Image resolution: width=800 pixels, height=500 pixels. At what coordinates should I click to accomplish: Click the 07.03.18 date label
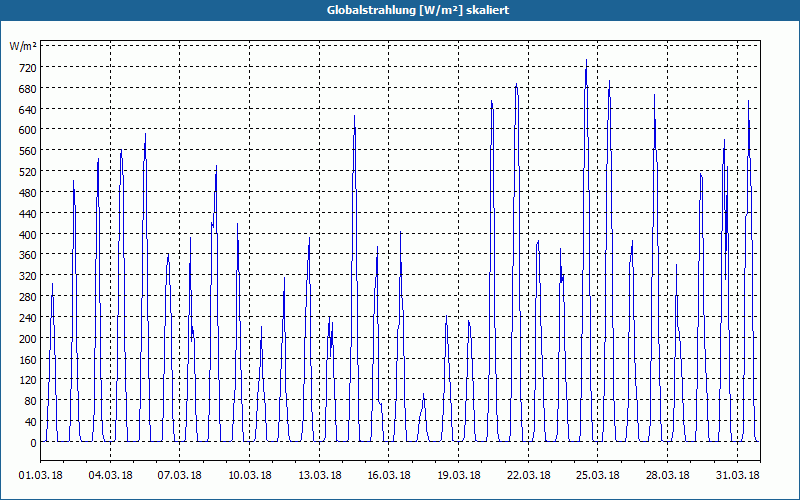pyautogui.click(x=180, y=475)
